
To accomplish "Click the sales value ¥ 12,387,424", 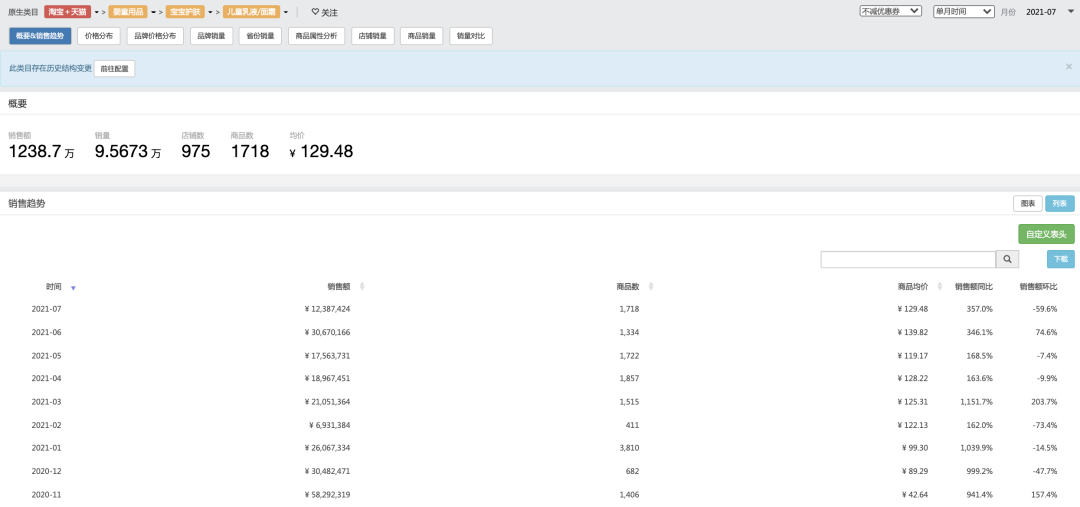I will point(327,309).
